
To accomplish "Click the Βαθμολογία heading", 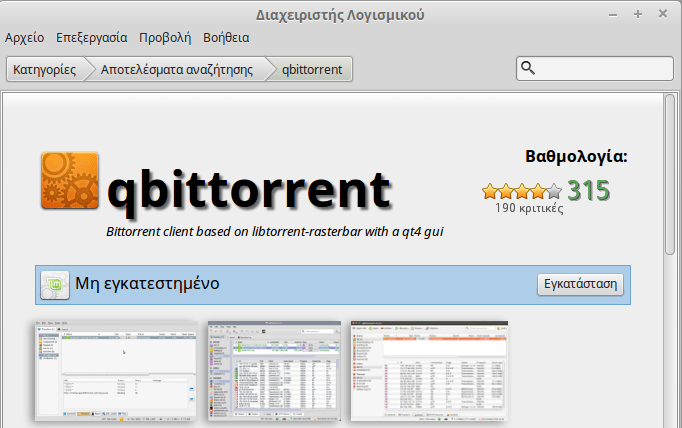I will tap(576, 156).
